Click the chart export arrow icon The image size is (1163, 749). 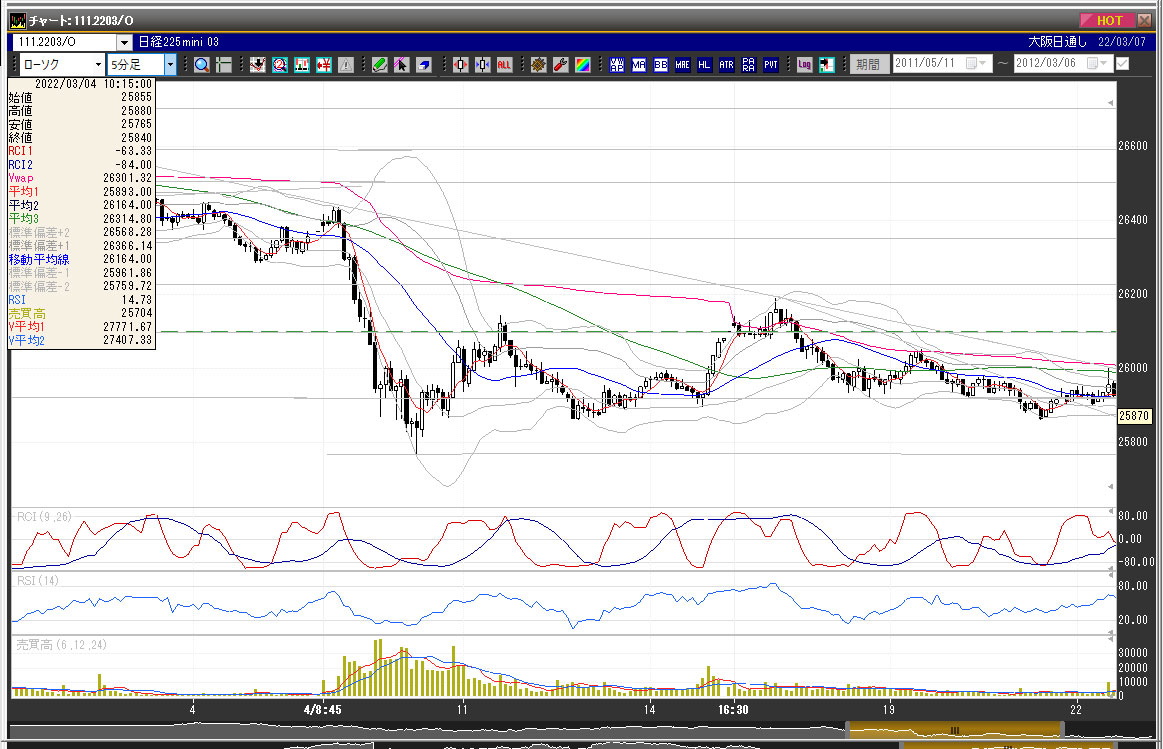[x=827, y=65]
